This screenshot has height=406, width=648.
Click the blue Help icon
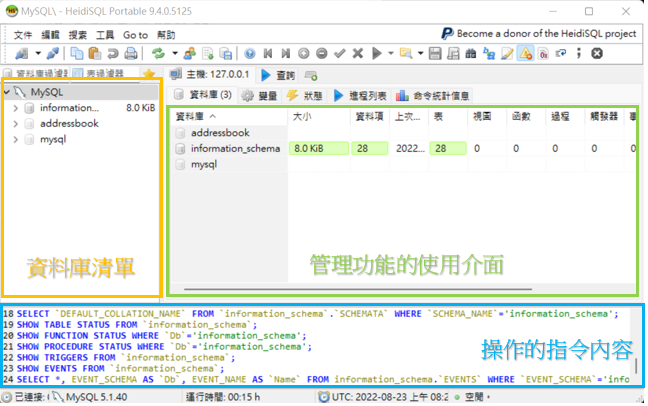click(250, 53)
